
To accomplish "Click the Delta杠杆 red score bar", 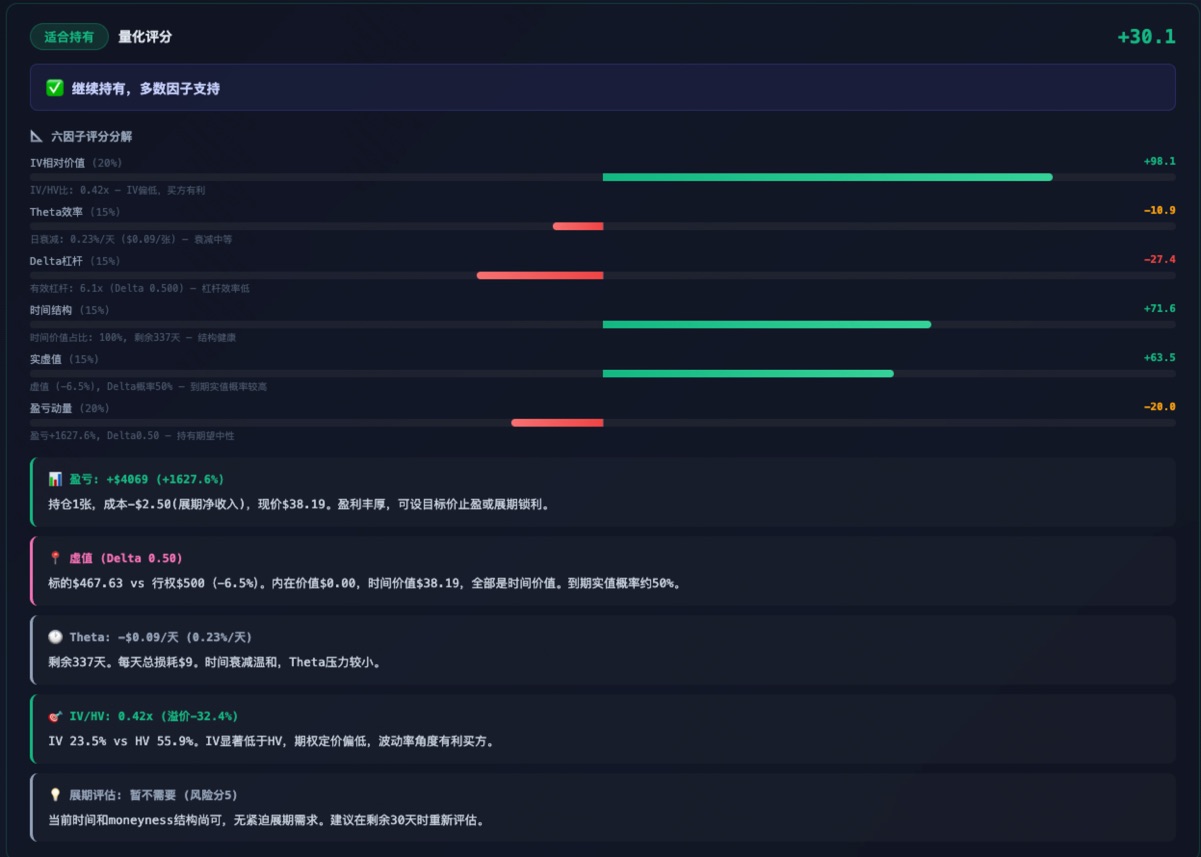I will coord(540,275).
